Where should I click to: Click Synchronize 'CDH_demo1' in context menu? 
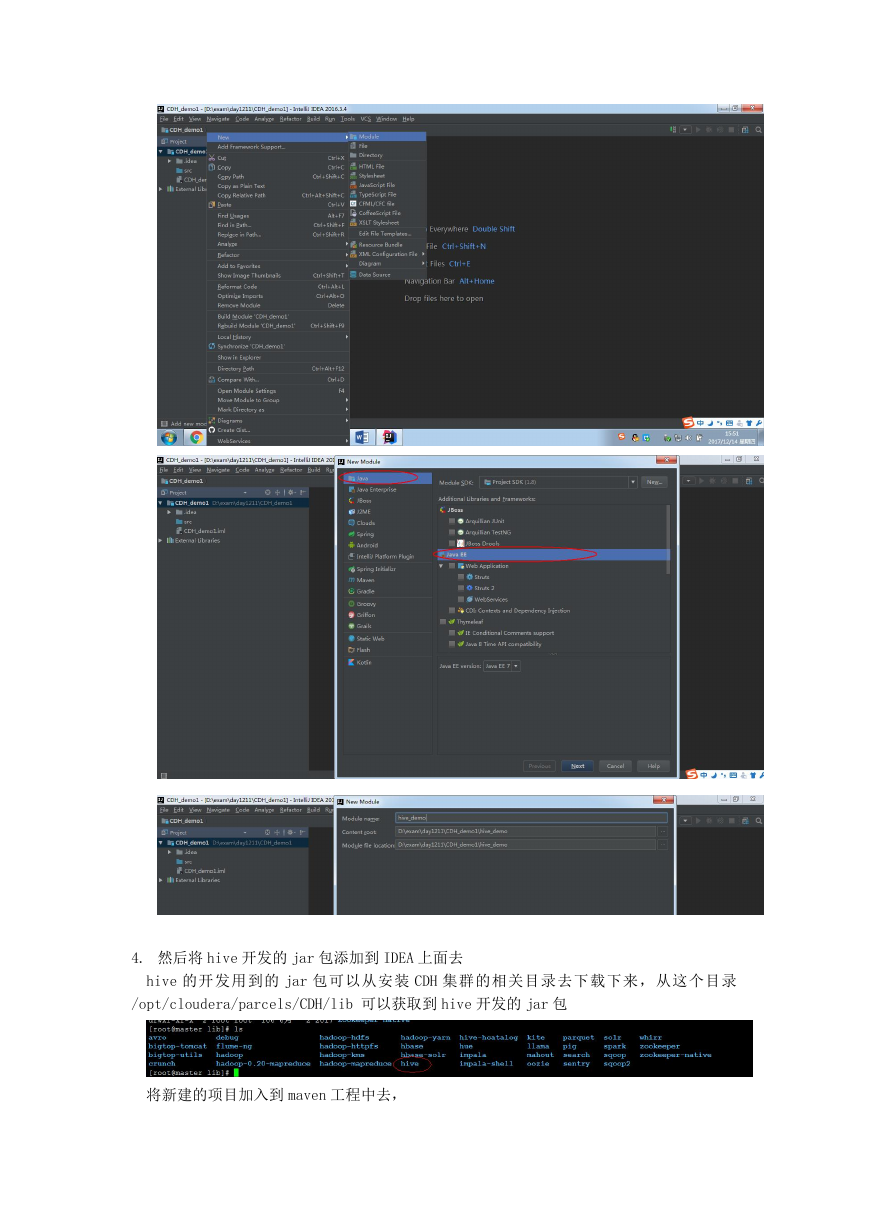(x=277, y=346)
